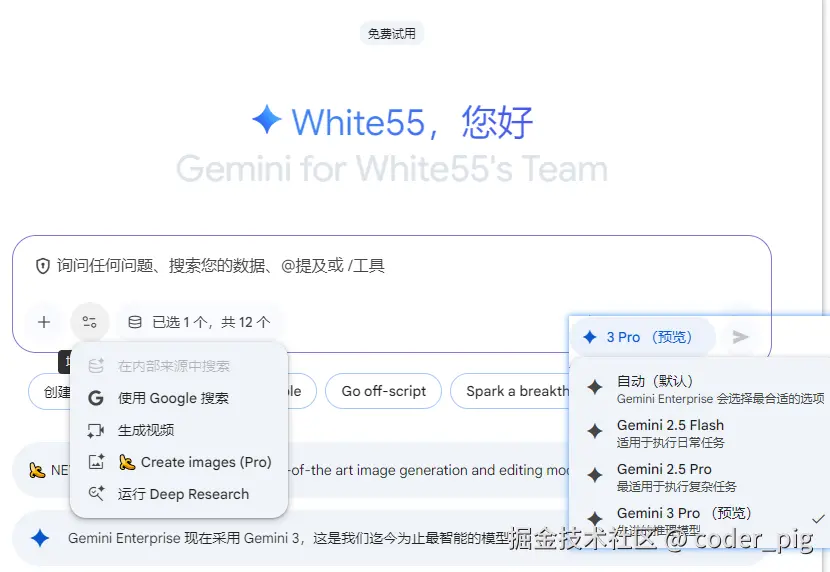The image size is (830, 572).
Task: Click the checkmark next to Gemini 3 Pro
Action: [x=818, y=519]
